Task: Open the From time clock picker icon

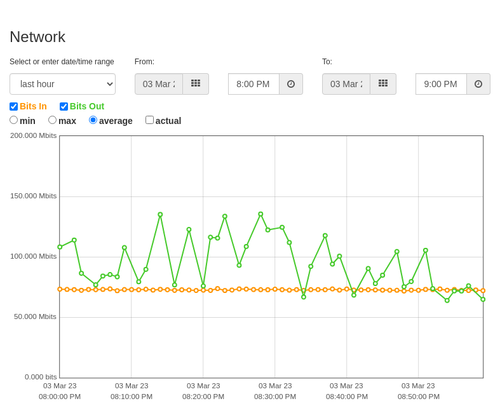Action: pyautogui.click(x=291, y=84)
